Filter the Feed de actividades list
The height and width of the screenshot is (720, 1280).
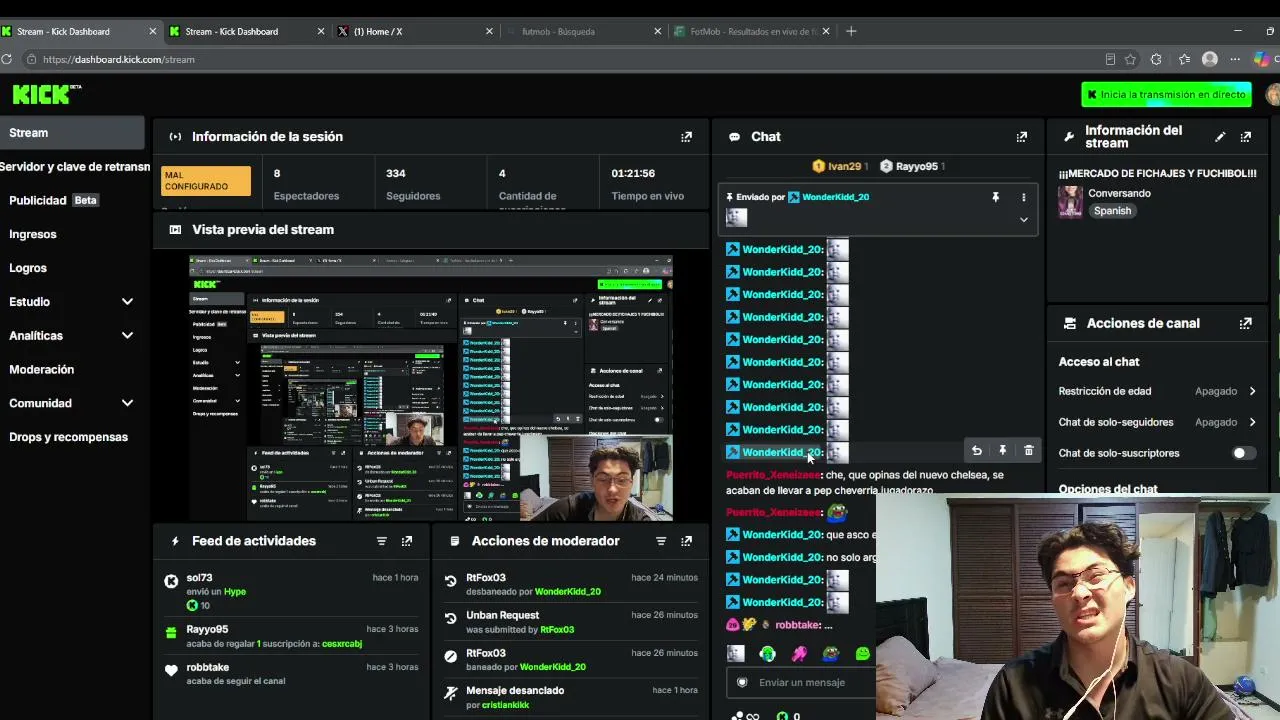pyautogui.click(x=381, y=541)
